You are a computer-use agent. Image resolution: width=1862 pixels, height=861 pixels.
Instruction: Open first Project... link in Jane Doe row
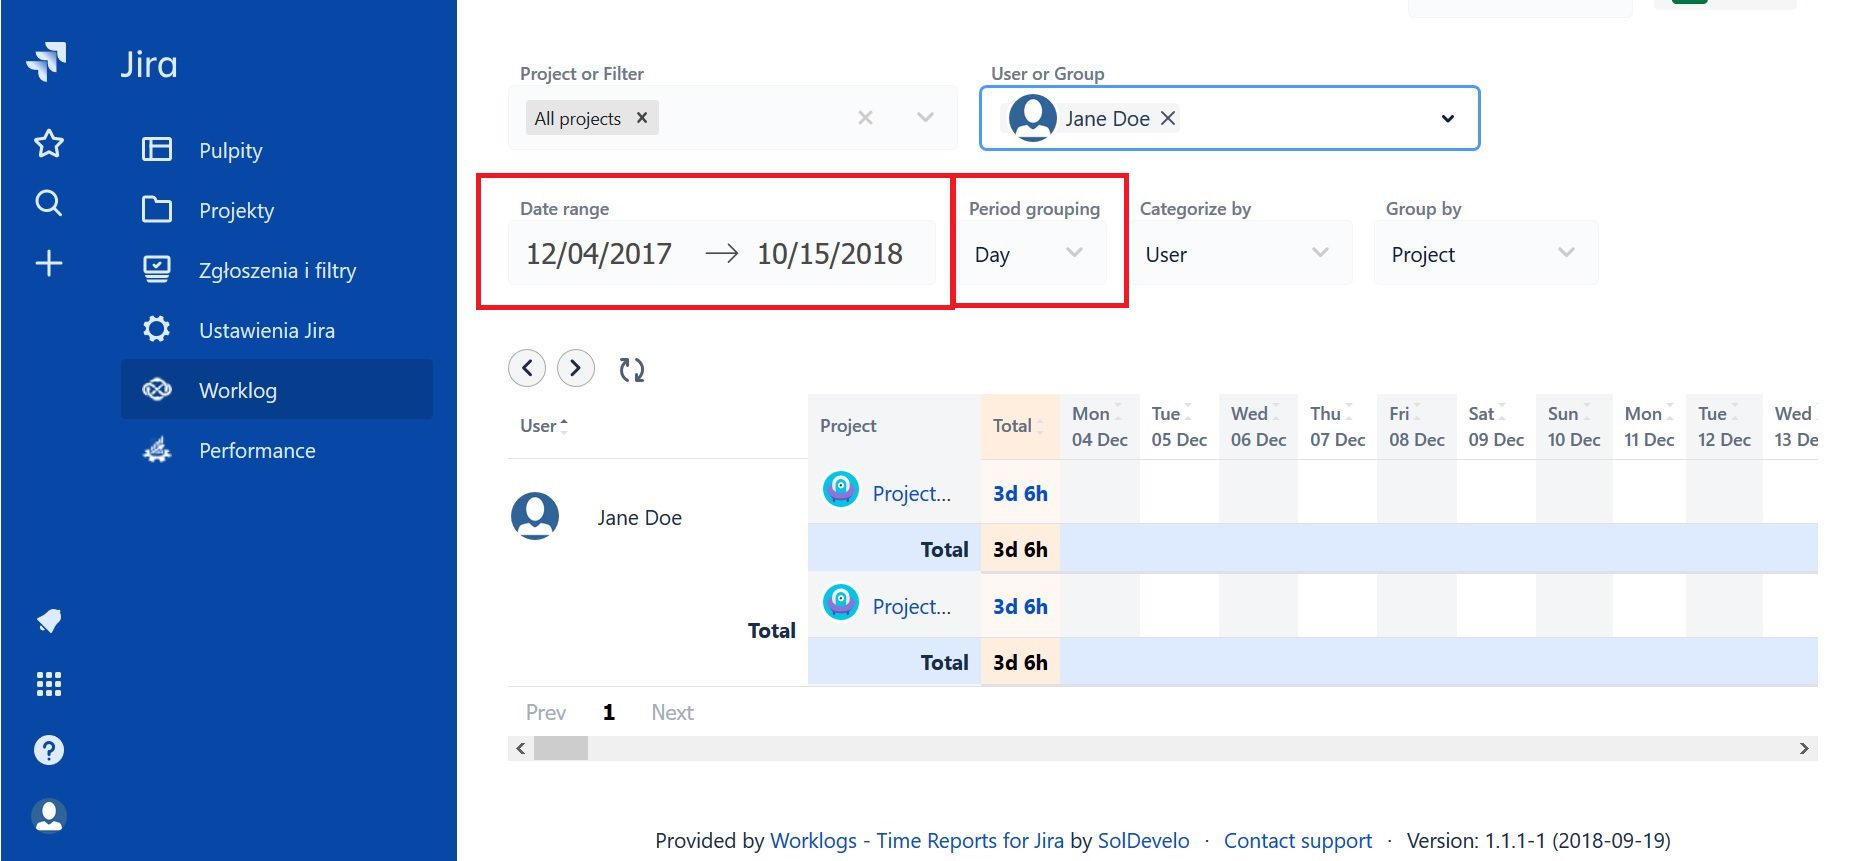[x=911, y=494]
